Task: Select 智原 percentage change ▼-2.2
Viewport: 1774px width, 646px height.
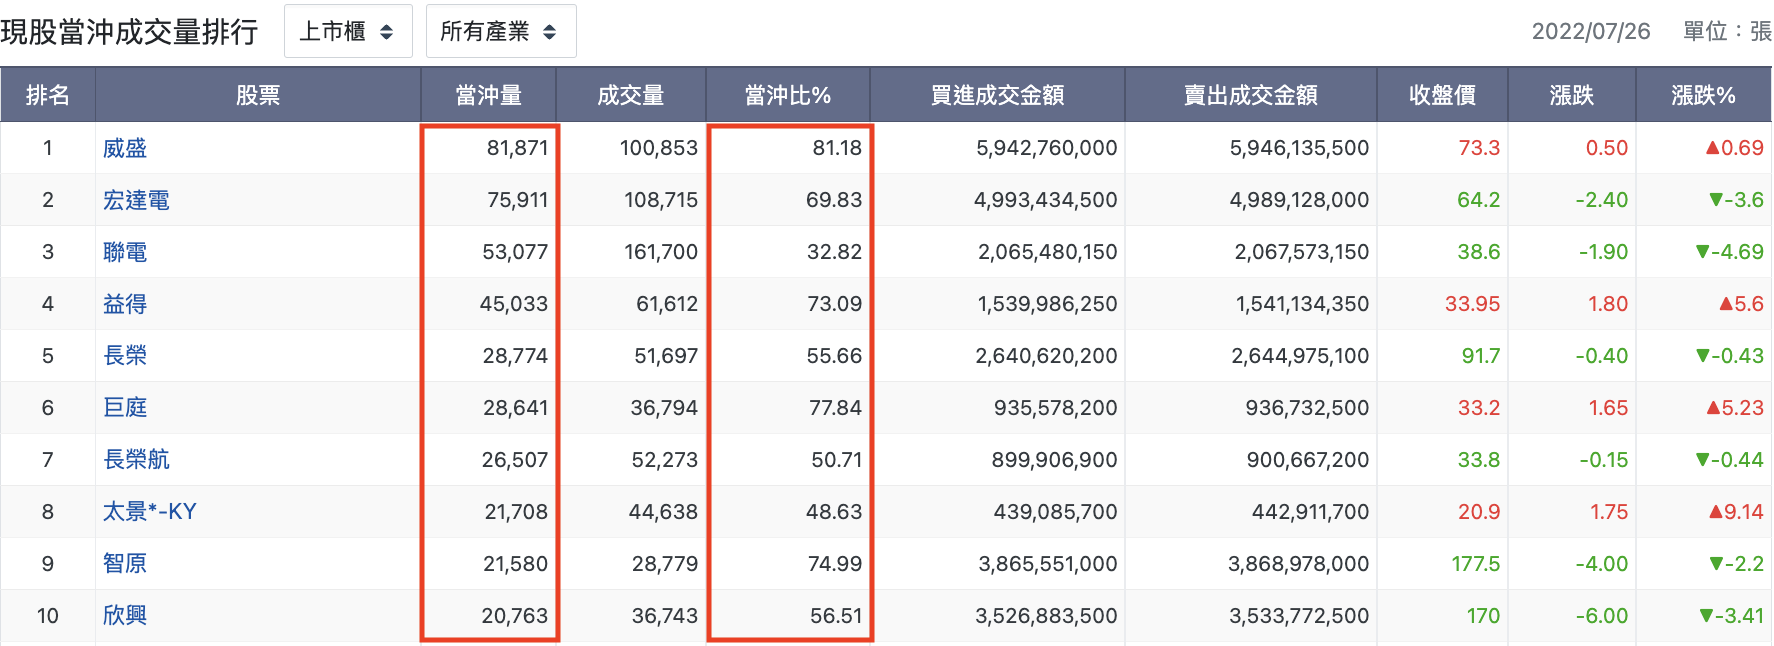Action: pyautogui.click(x=1736, y=564)
